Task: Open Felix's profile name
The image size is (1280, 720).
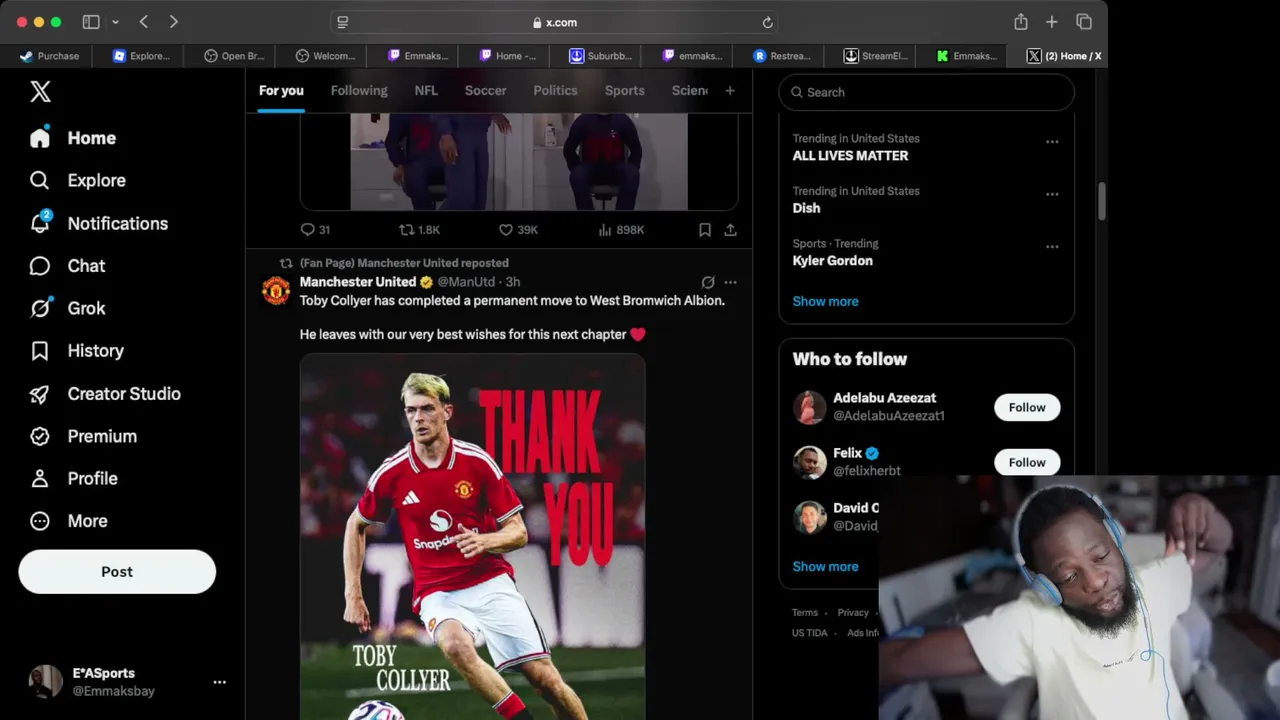Action: (847, 453)
